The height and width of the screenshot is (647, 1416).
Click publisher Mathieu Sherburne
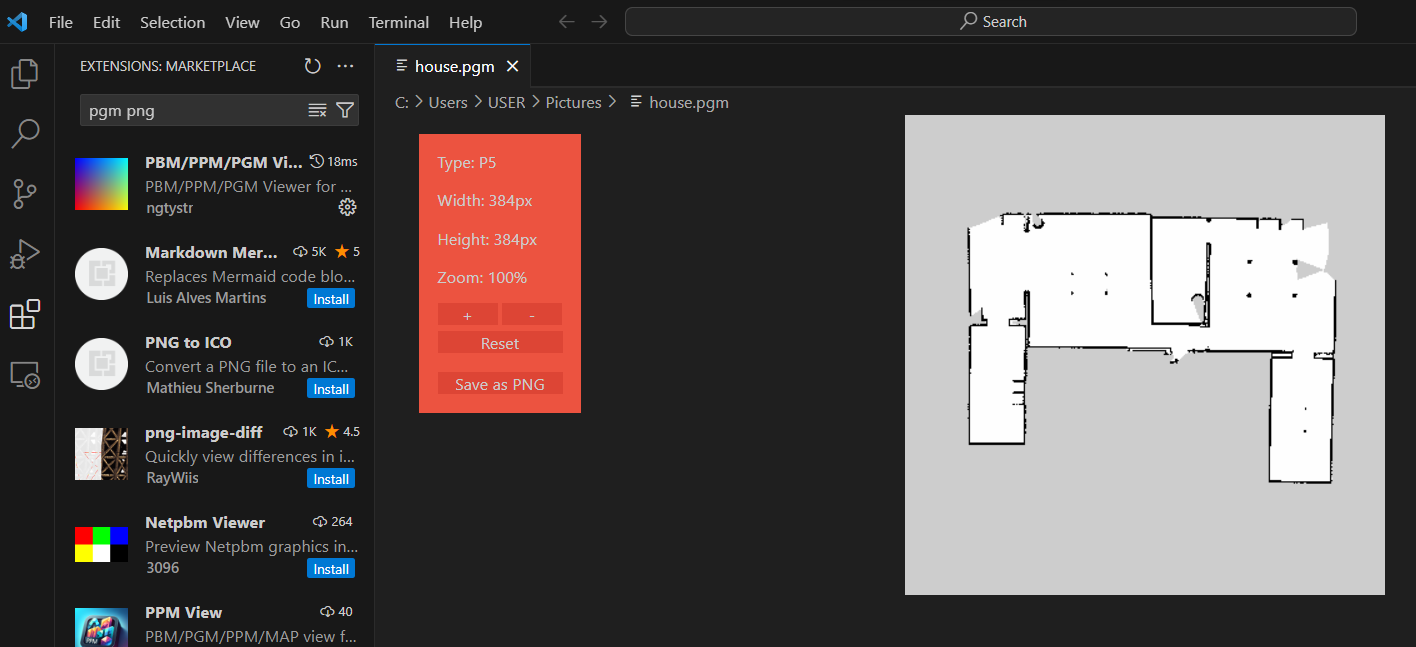click(210, 388)
